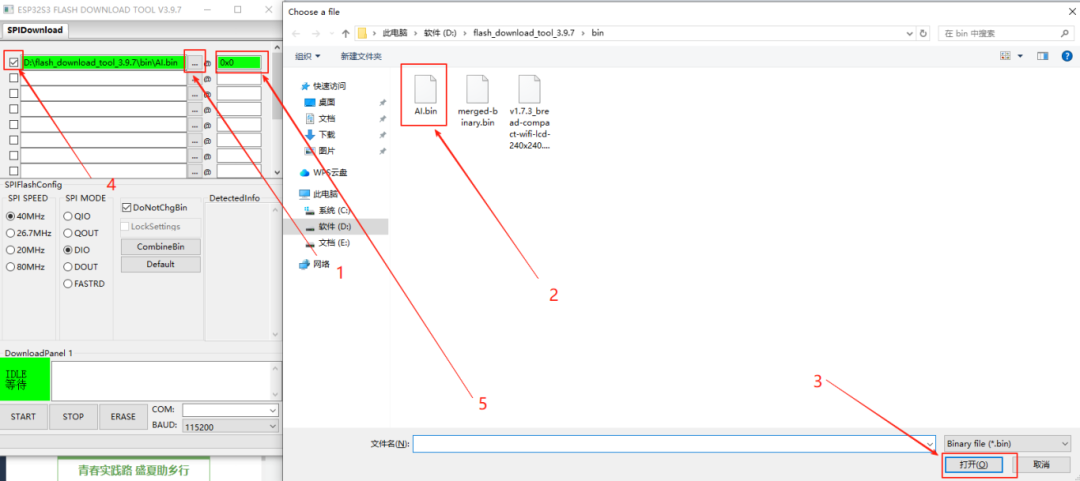The image size is (1080, 481).
Task: Open the 组织 dropdown menu
Action: [308, 57]
